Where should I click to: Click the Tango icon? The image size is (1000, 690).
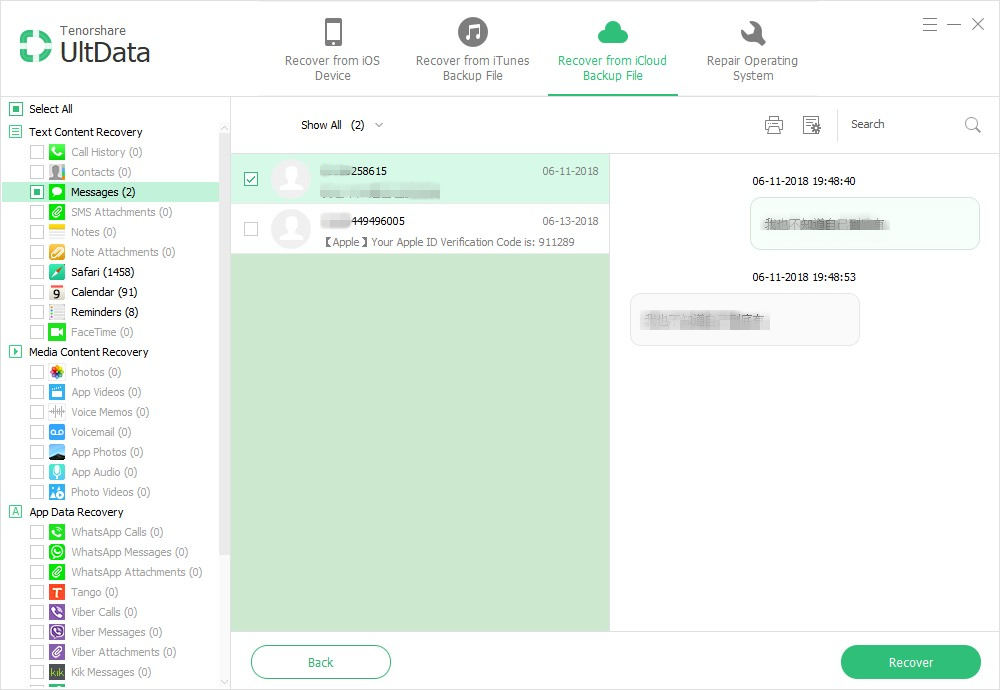click(x=57, y=592)
